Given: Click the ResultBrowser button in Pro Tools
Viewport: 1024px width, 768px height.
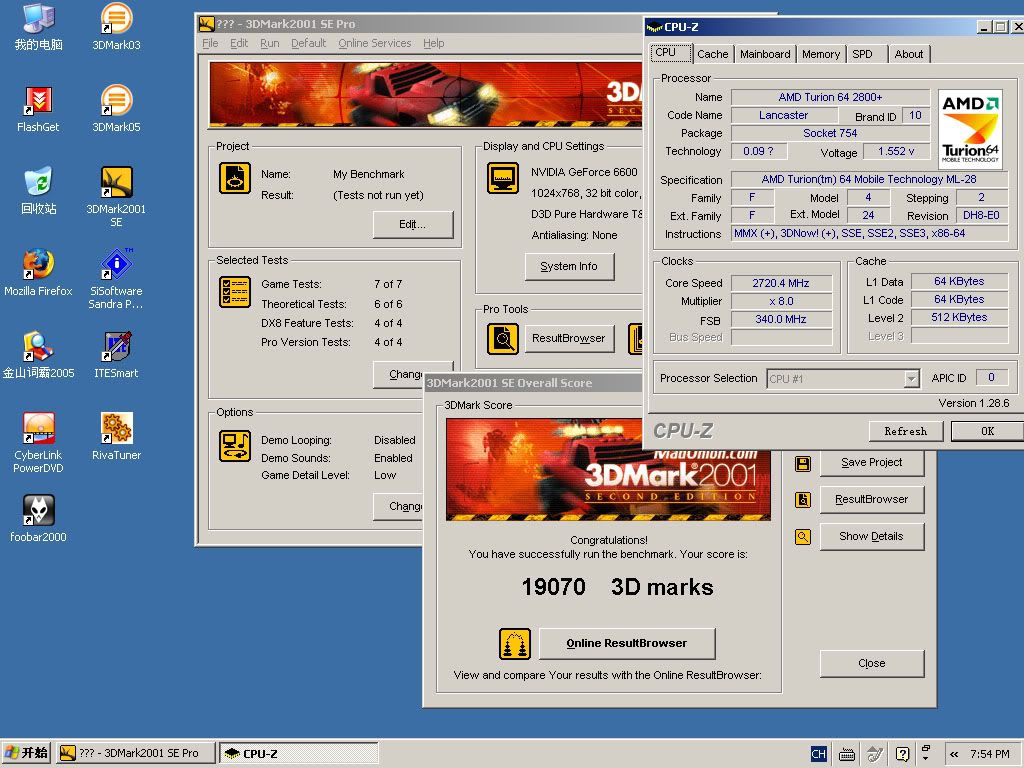Looking at the screenshot, I should 569,338.
